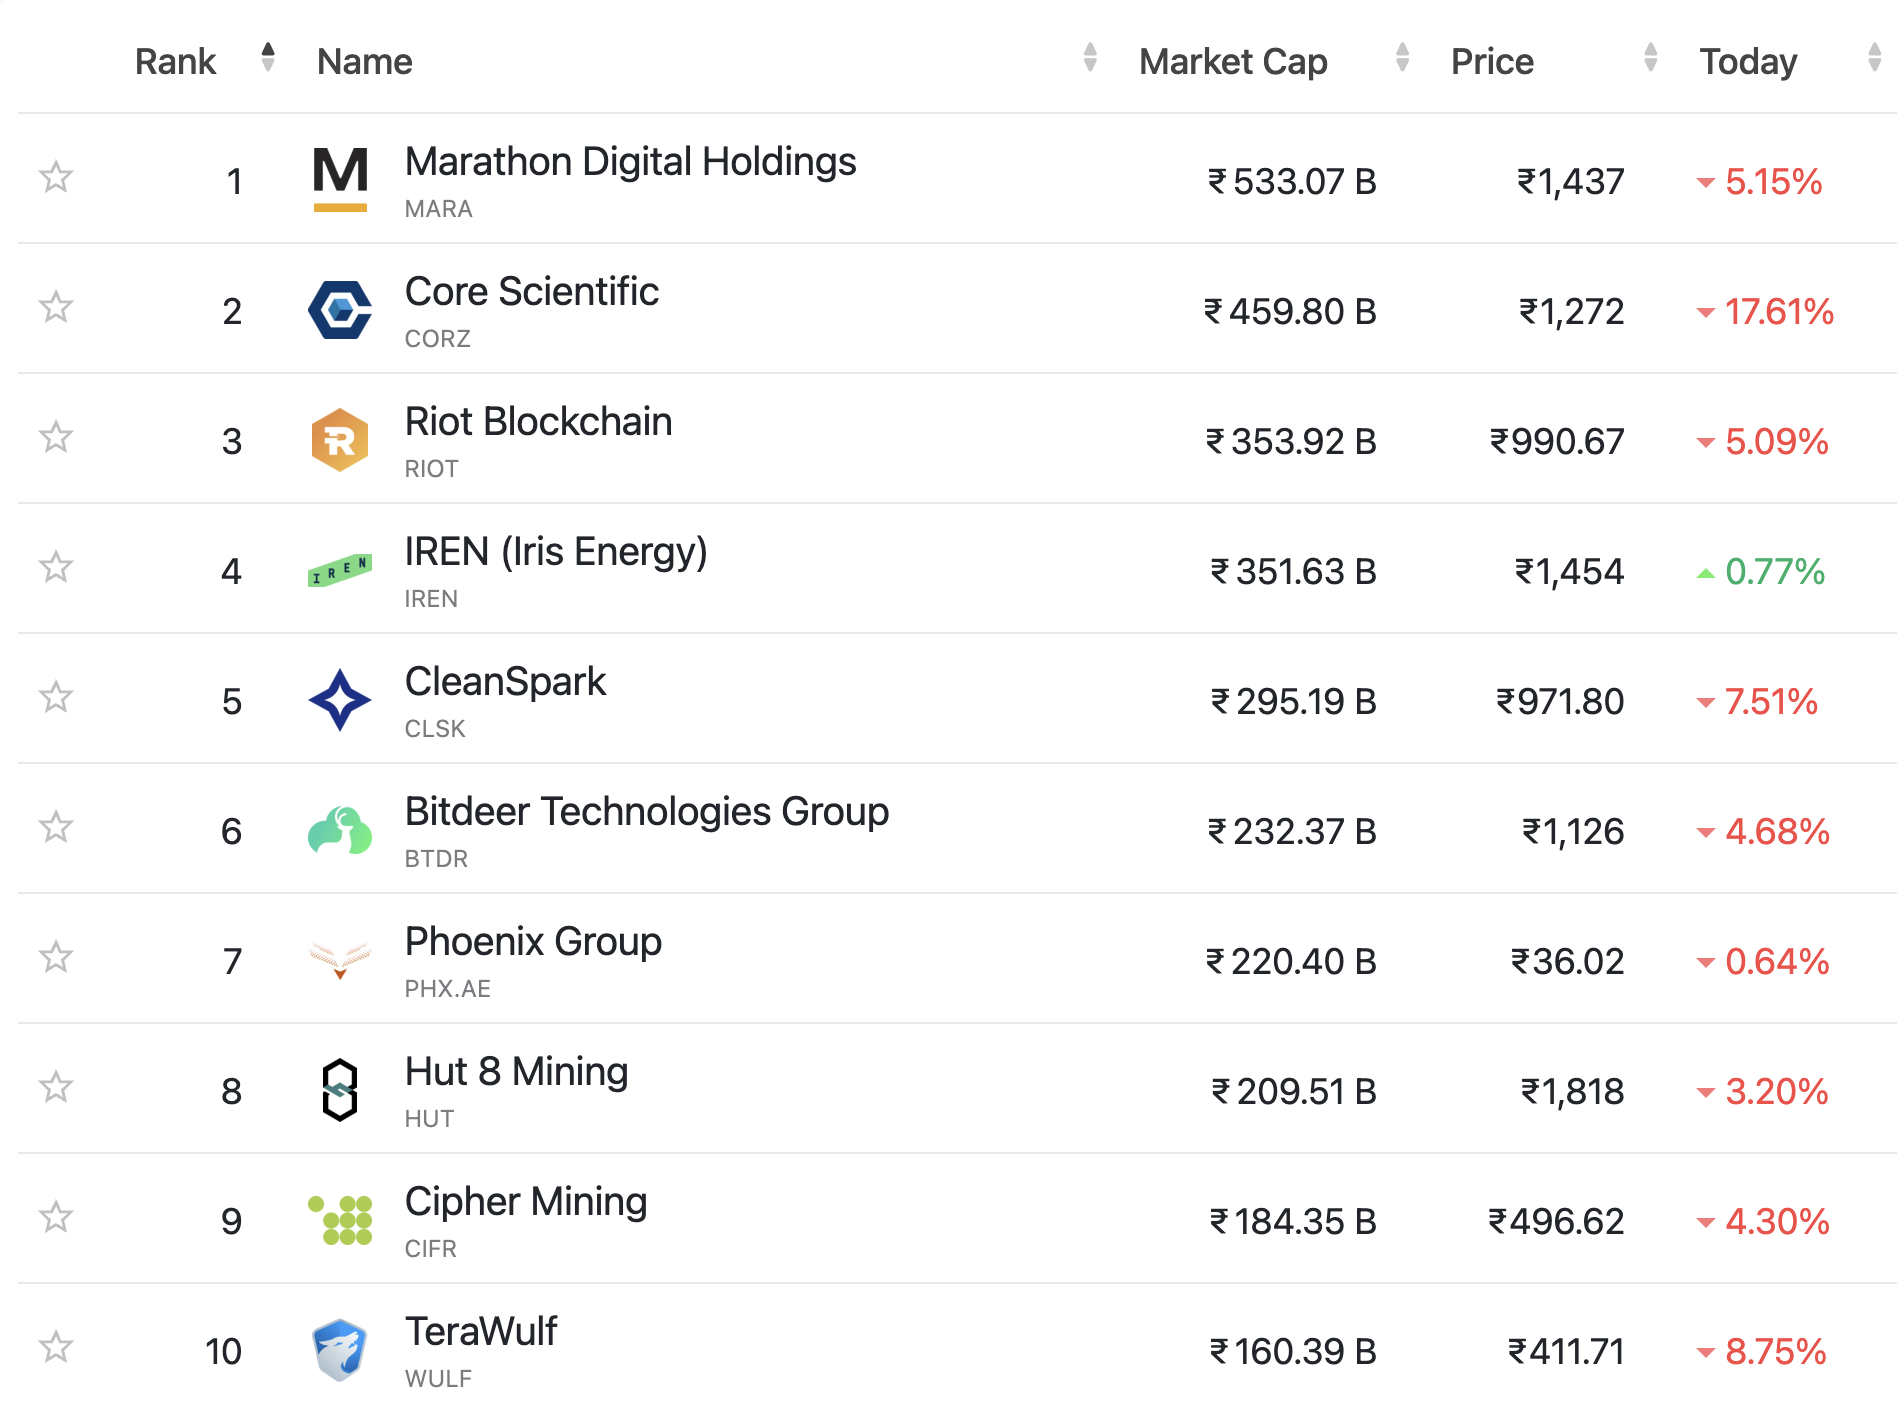Click the Phoenix Group wings logo
Viewport: 1897px width, 1410px height.
(x=339, y=959)
